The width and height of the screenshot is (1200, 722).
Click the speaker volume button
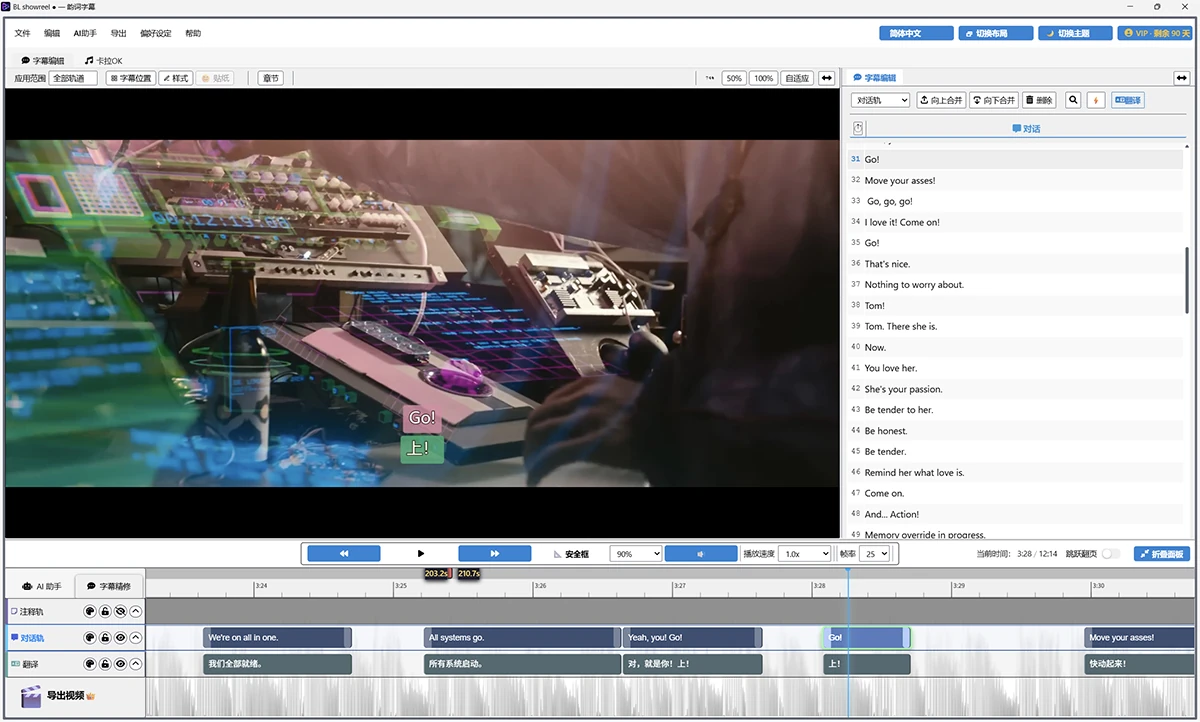701,553
